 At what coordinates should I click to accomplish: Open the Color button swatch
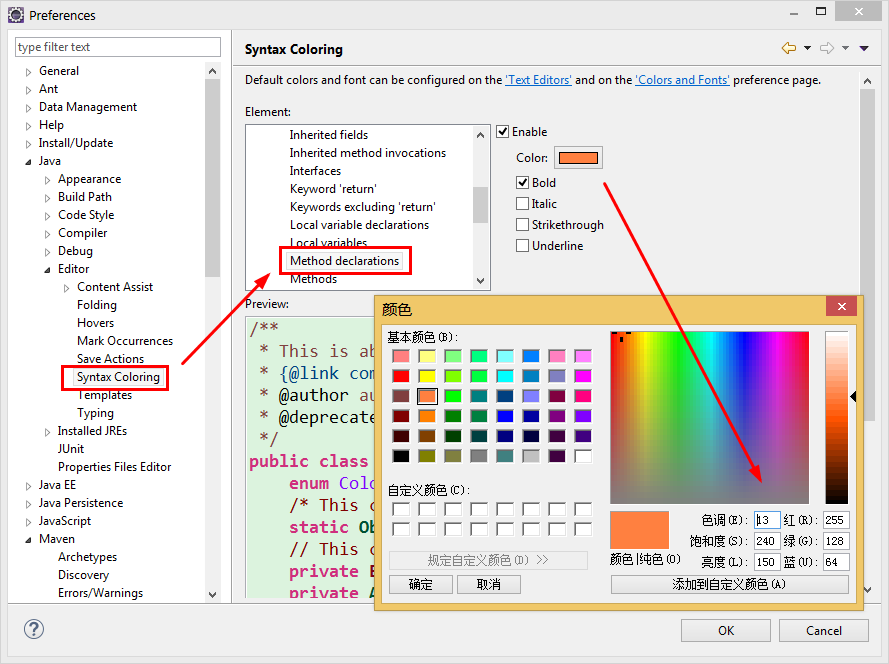(x=578, y=158)
